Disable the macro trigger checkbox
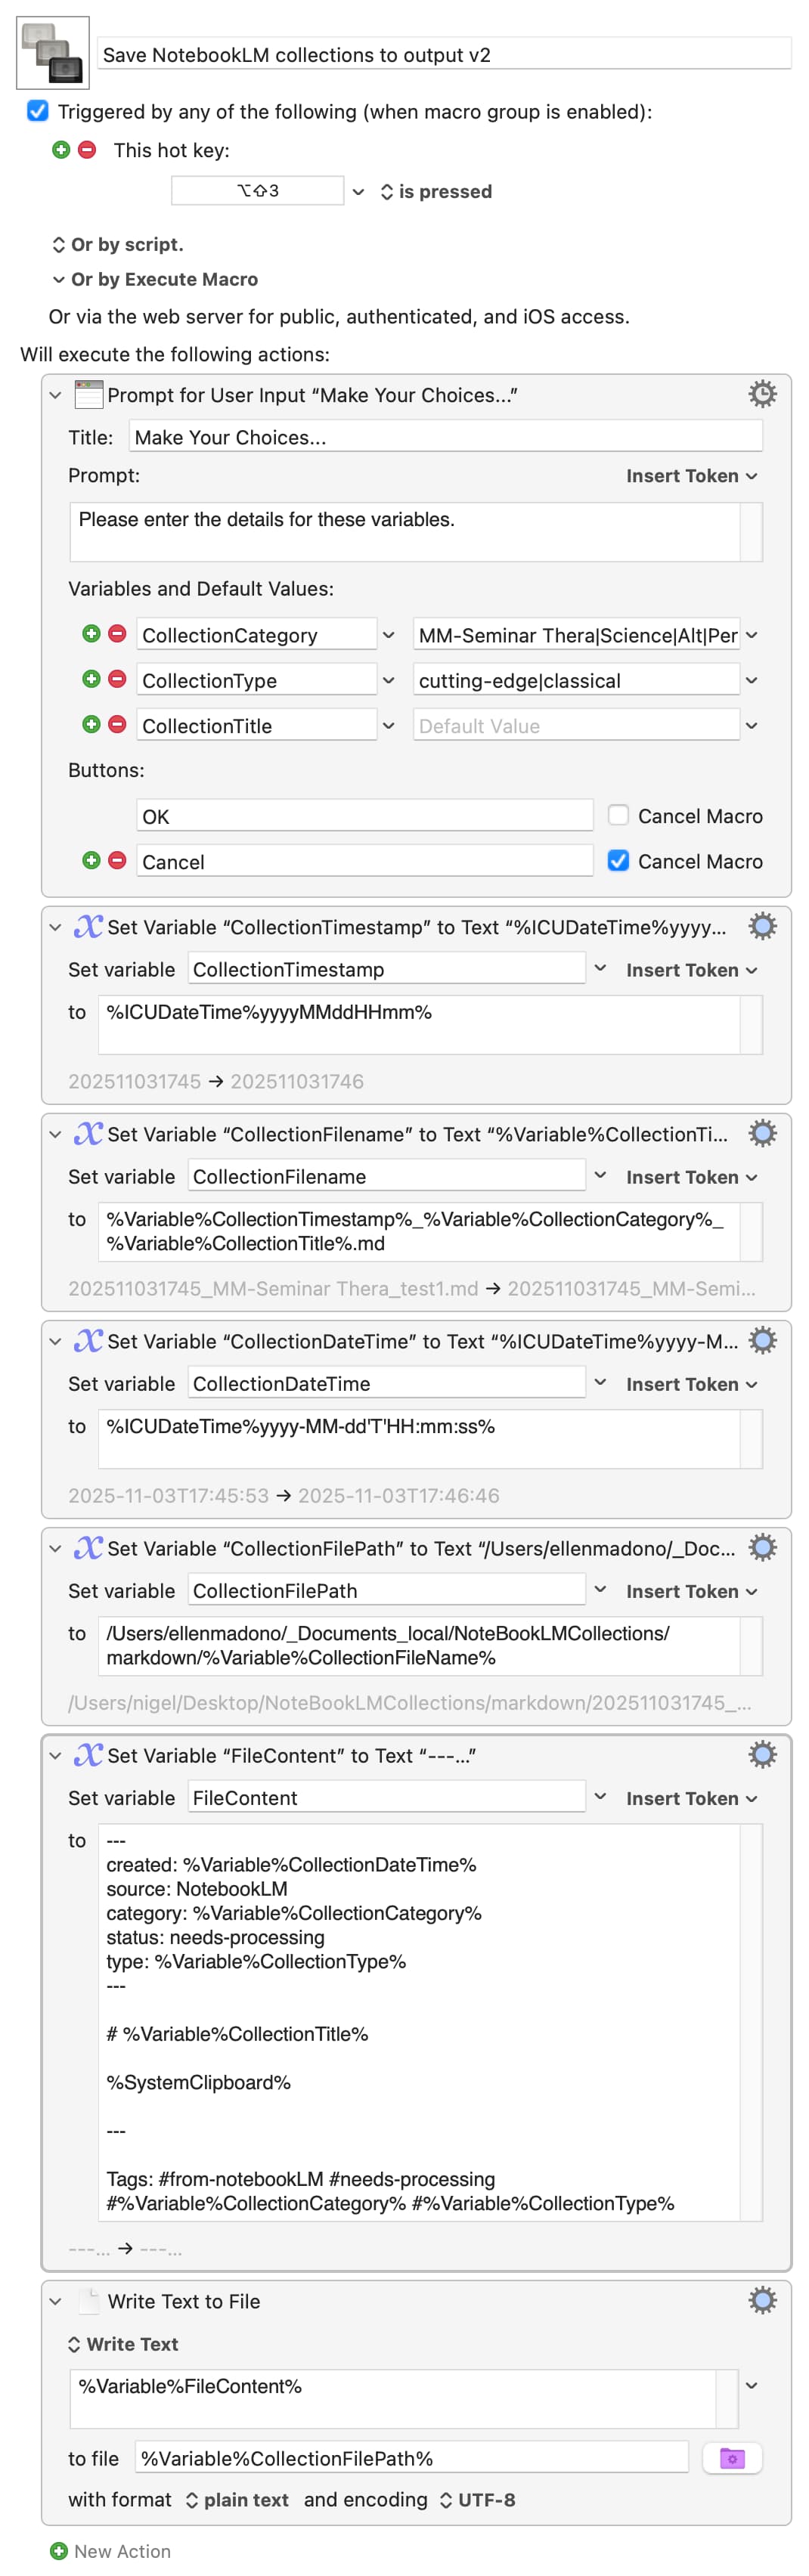The image size is (809, 2576). 38,111
